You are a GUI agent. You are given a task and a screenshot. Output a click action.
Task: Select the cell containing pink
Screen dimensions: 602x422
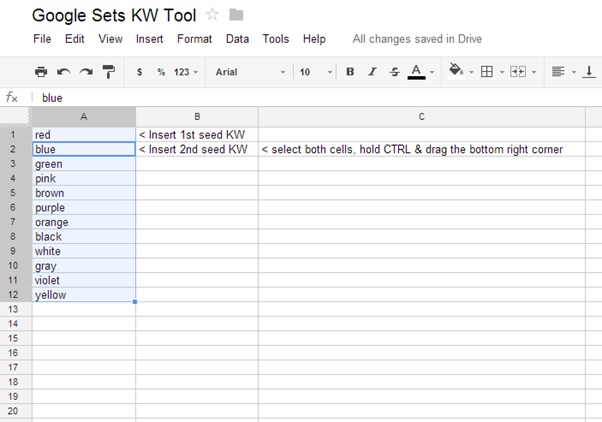click(84, 179)
